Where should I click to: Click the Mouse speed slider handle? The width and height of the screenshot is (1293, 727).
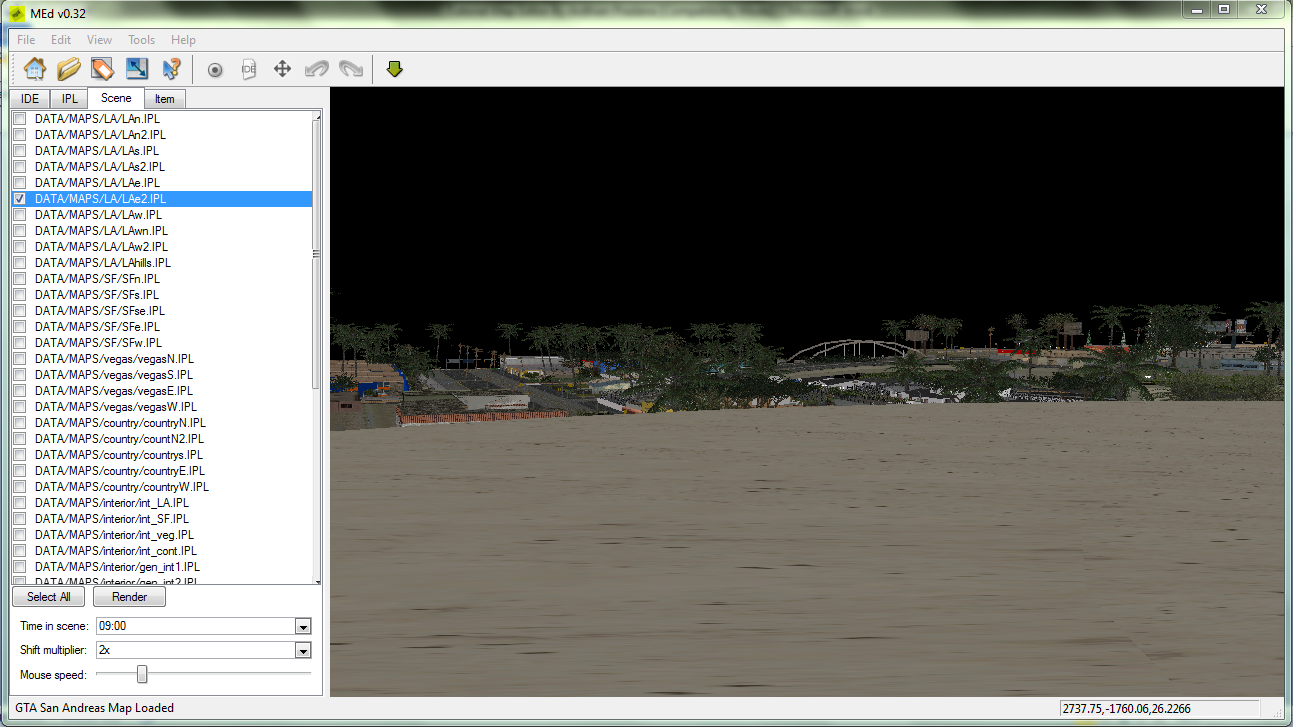tap(142, 675)
